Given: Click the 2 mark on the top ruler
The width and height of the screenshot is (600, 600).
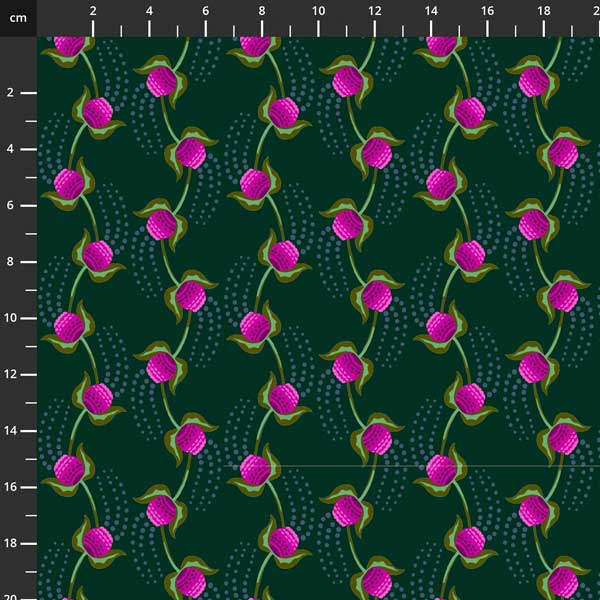Looking at the screenshot, I should [93, 11].
